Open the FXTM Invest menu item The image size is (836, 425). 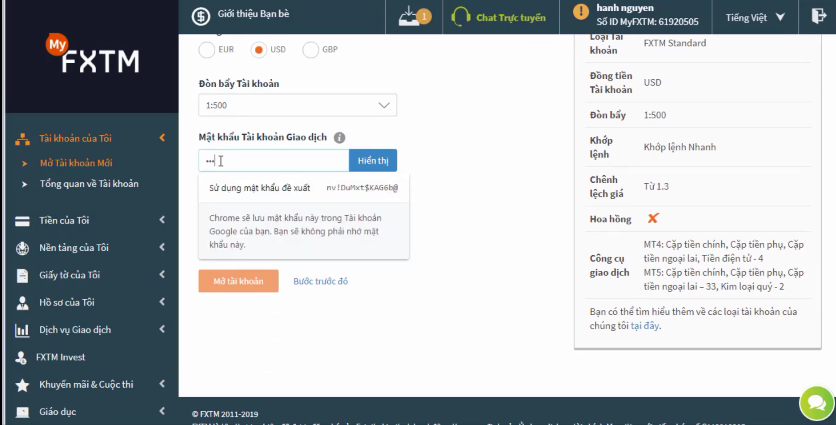pos(60,357)
